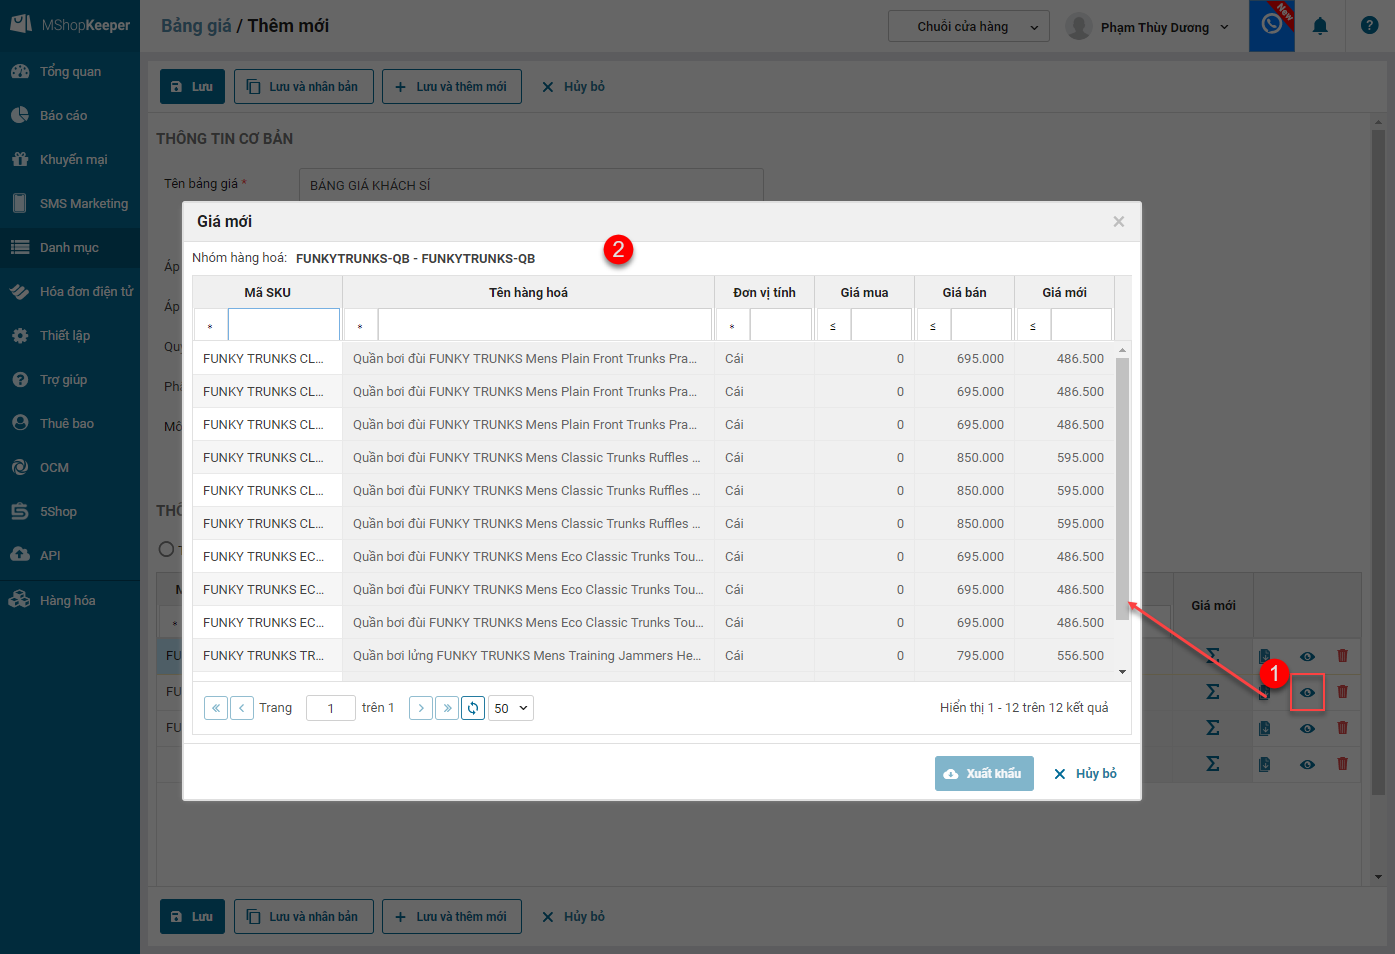The height and width of the screenshot is (954, 1395).
Task: Open the Chuỗi cửa hàng dropdown
Action: pyautogui.click(x=969, y=27)
